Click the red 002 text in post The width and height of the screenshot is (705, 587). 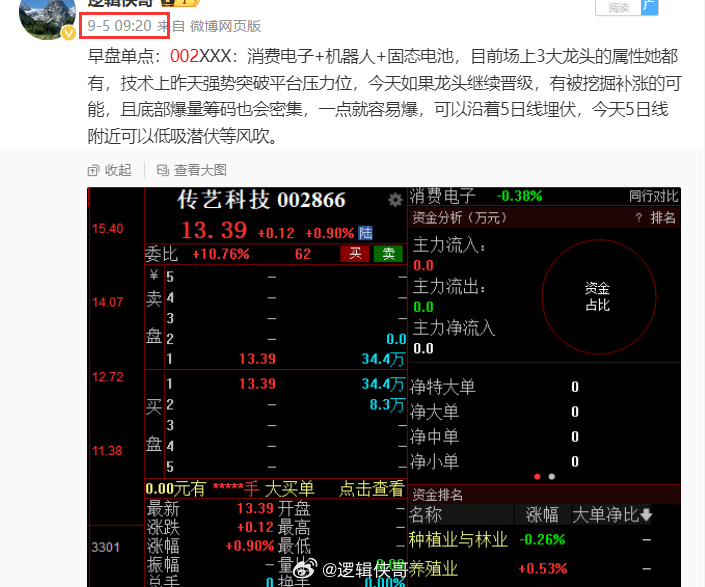coord(184,56)
